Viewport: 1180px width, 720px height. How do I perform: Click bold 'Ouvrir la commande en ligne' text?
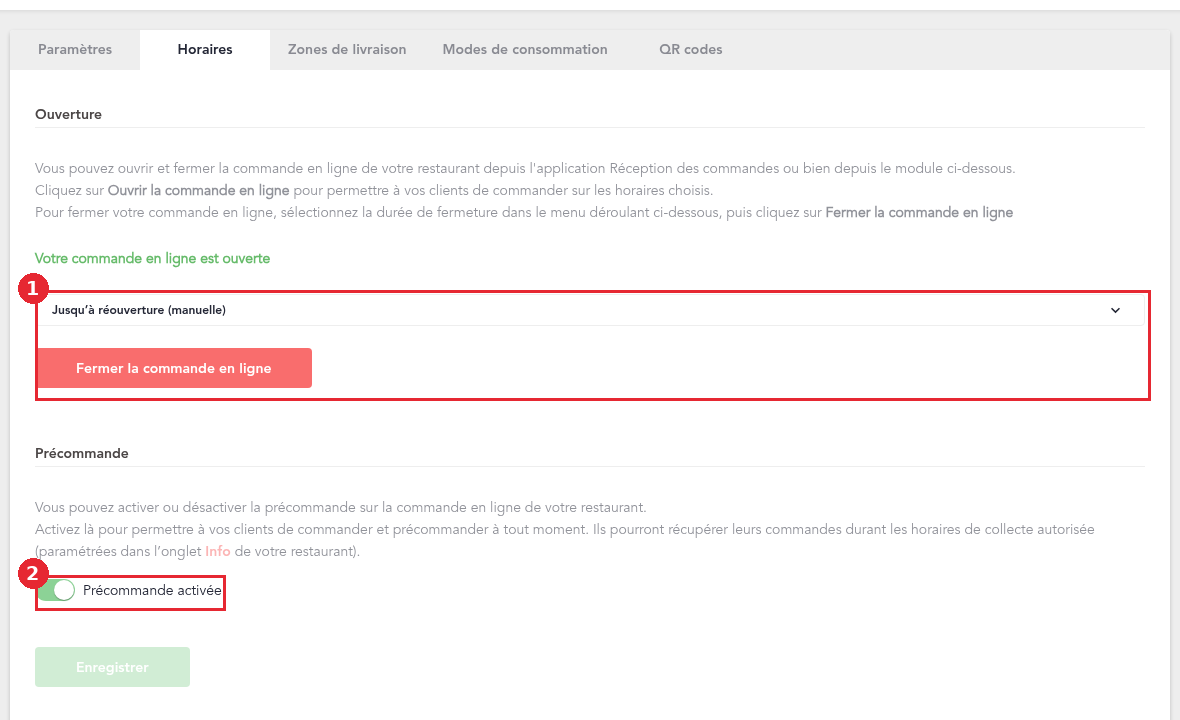[x=199, y=190]
